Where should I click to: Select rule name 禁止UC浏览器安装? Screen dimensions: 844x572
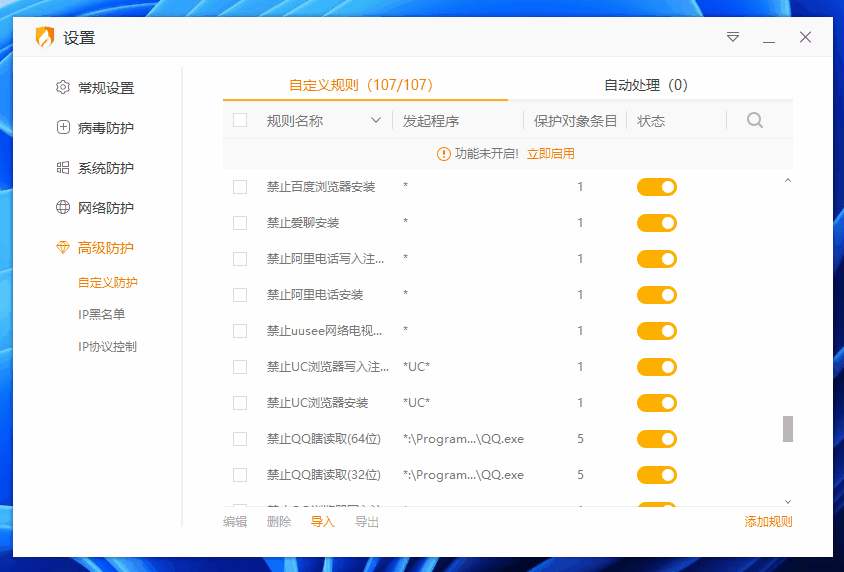318,403
